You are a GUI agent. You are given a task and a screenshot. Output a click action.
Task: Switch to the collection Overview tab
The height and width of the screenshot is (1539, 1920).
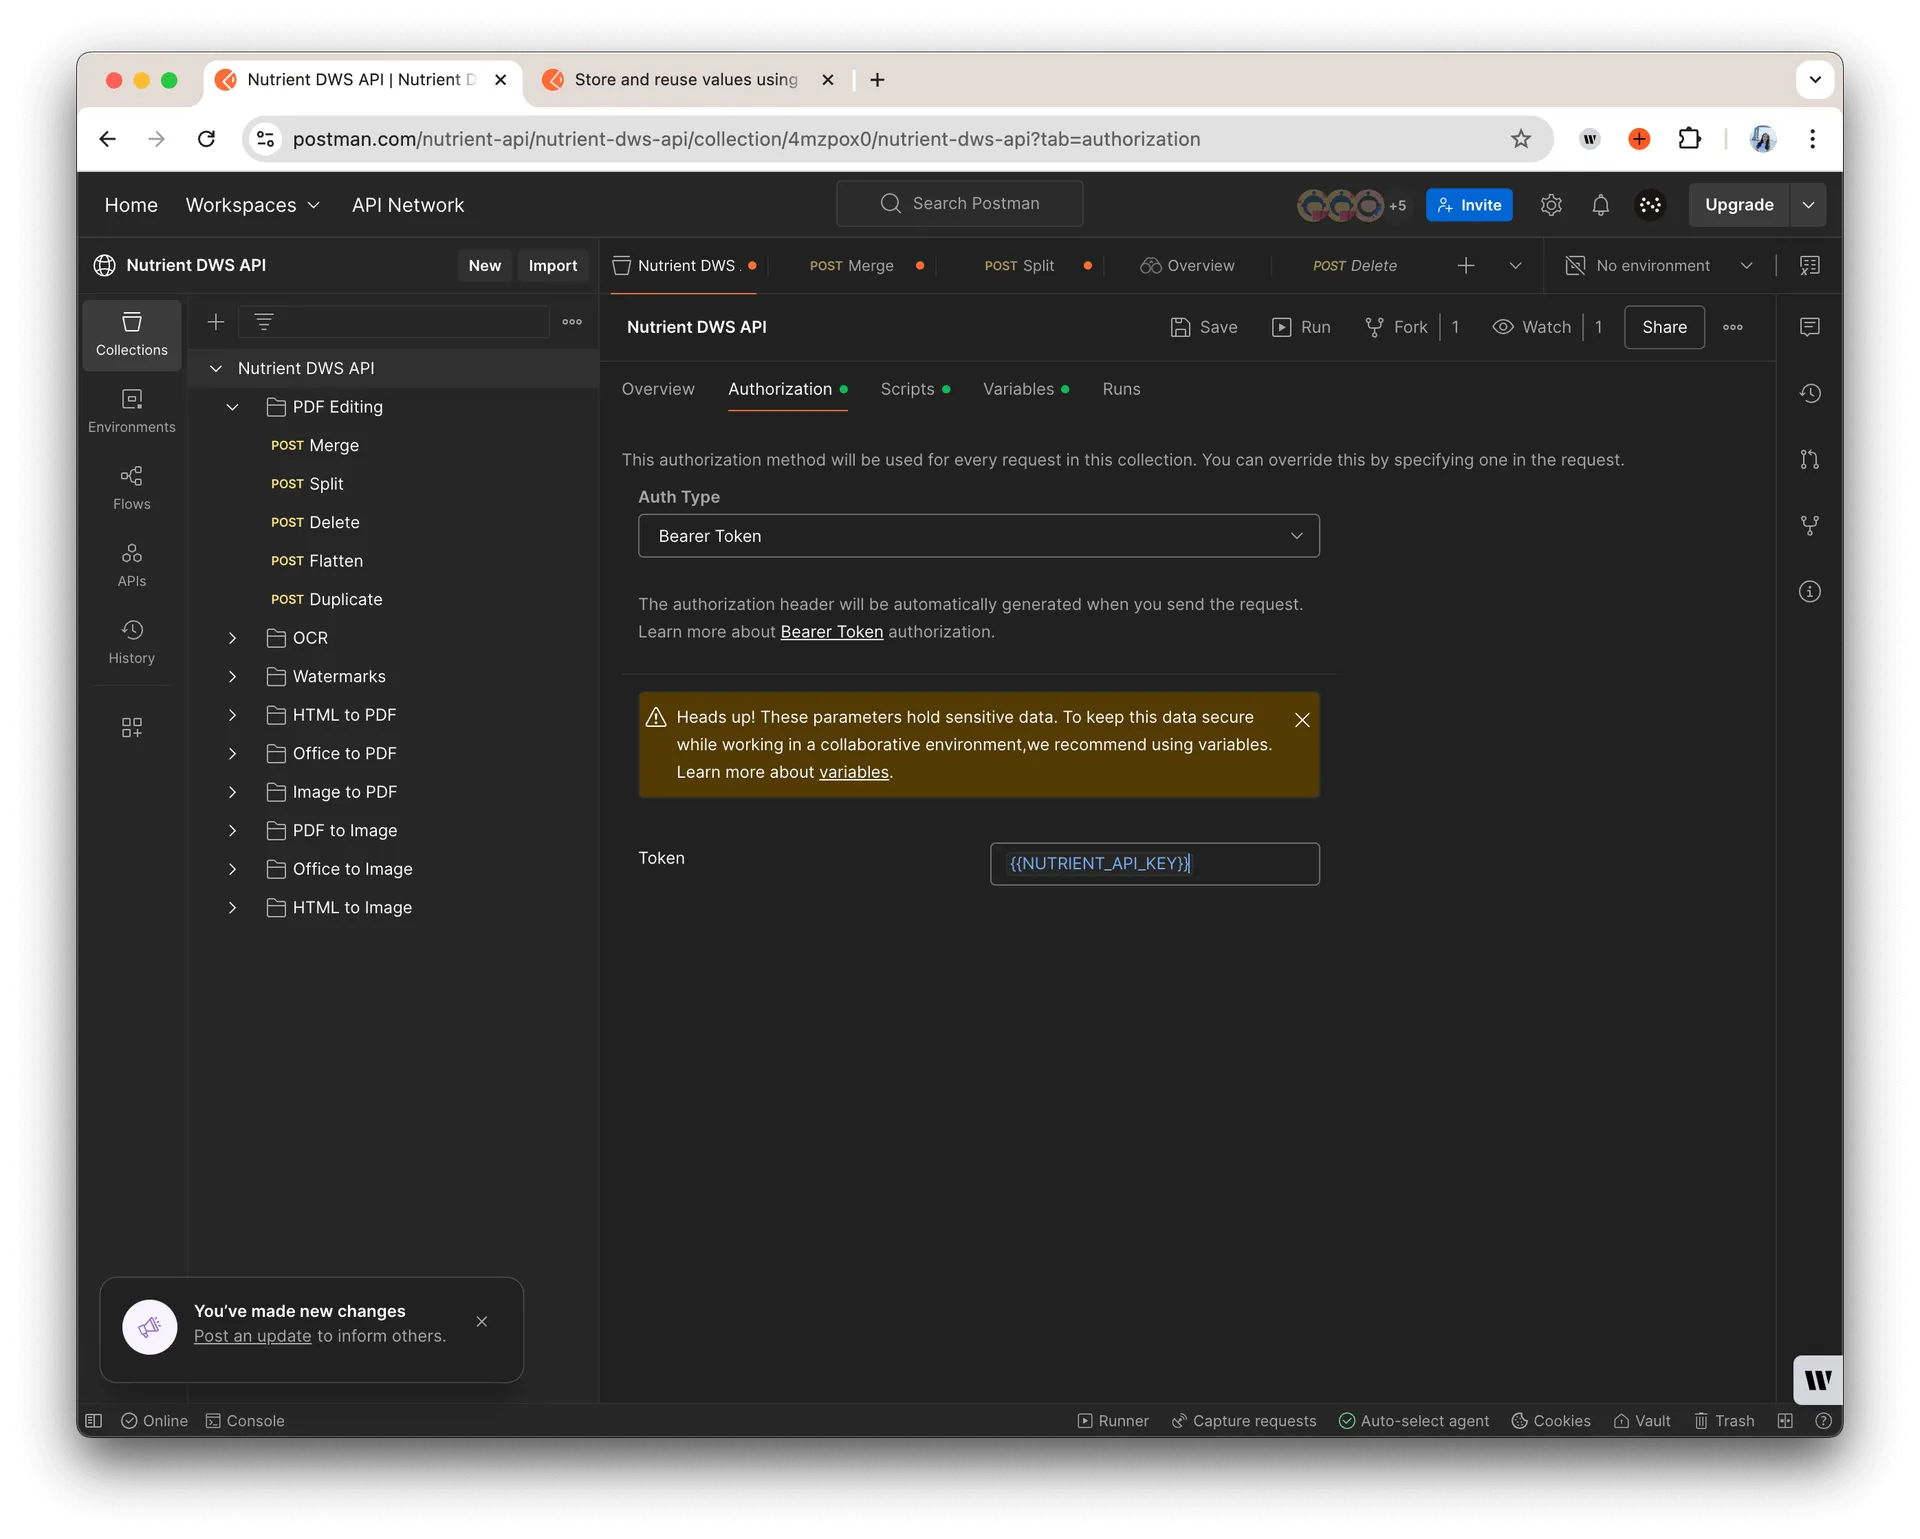tap(657, 389)
